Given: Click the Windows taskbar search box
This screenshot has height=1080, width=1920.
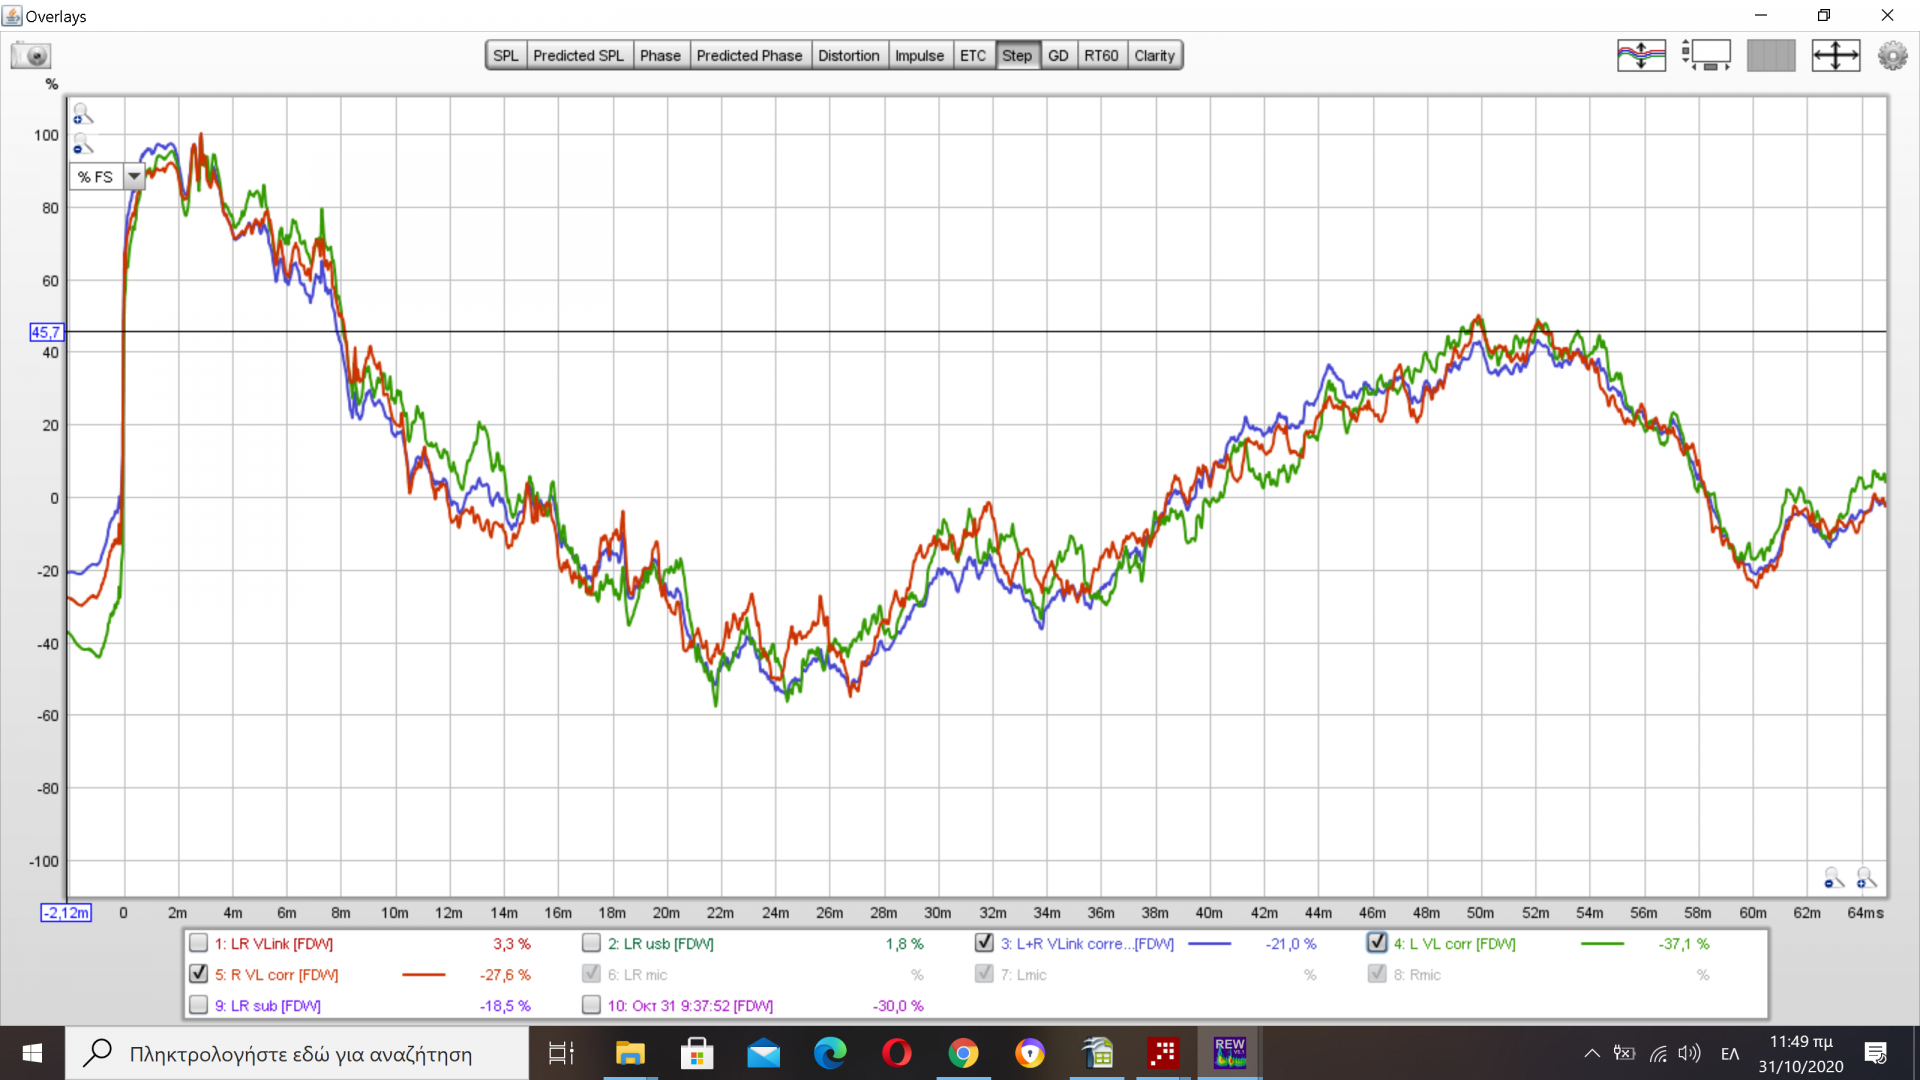Looking at the screenshot, I should point(300,1054).
